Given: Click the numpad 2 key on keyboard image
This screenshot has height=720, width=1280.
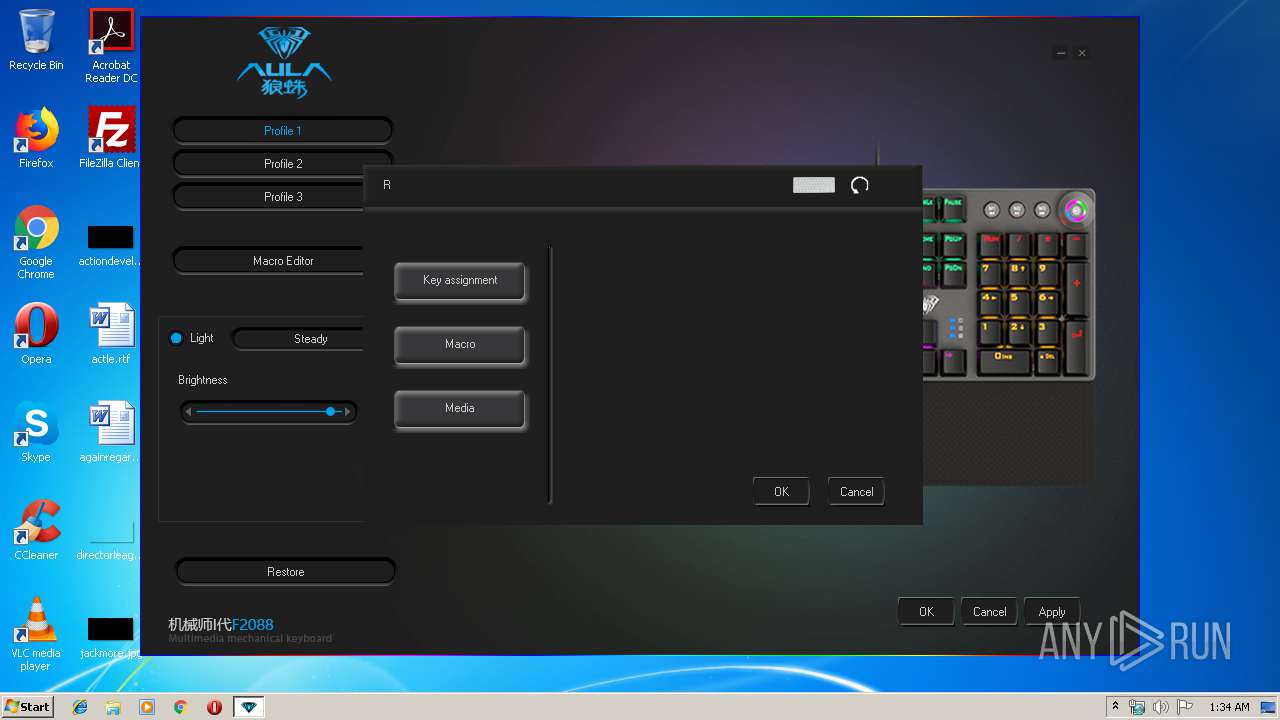Looking at the screenshot, I should point(1019,332).
